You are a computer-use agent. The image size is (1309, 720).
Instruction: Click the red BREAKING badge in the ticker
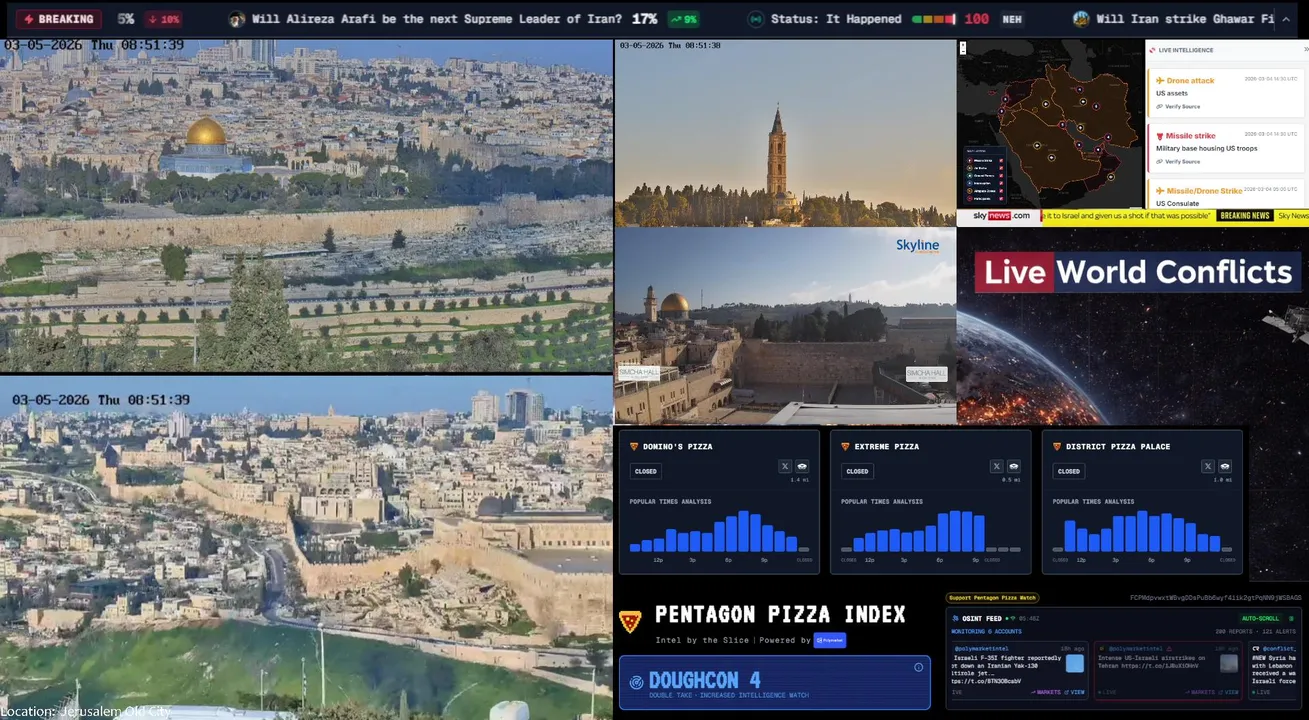[x=59, y=19]
